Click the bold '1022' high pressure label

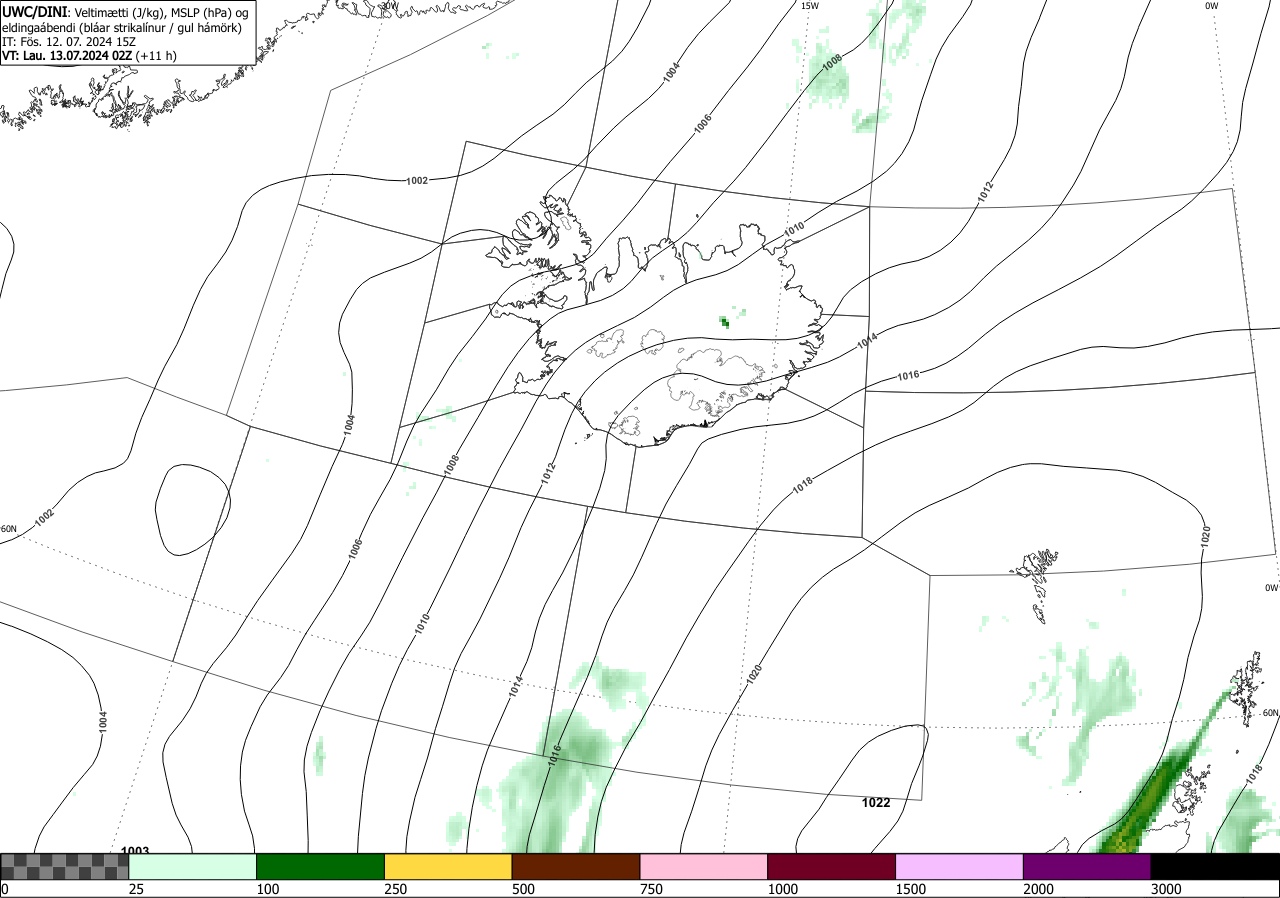(876, 802)
